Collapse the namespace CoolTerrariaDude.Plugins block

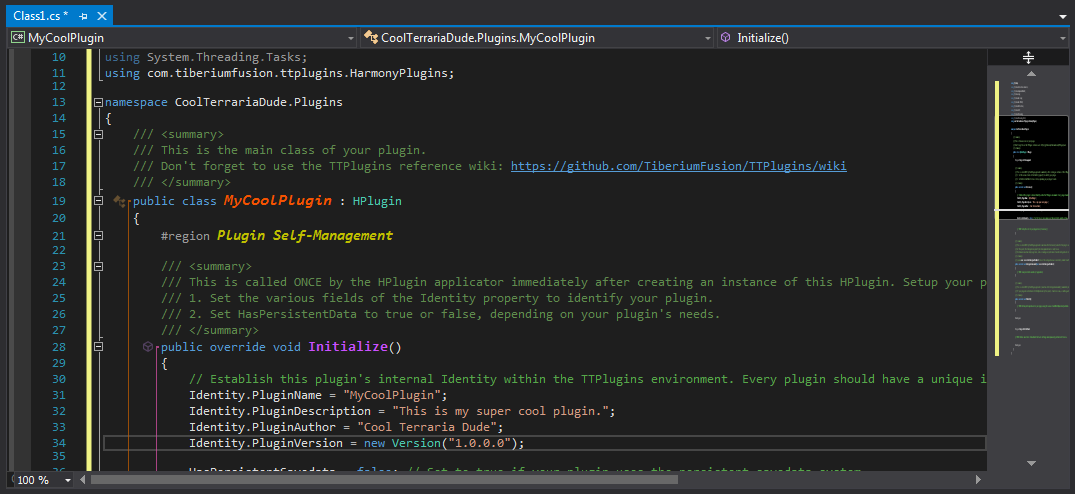tap(97, 102)
